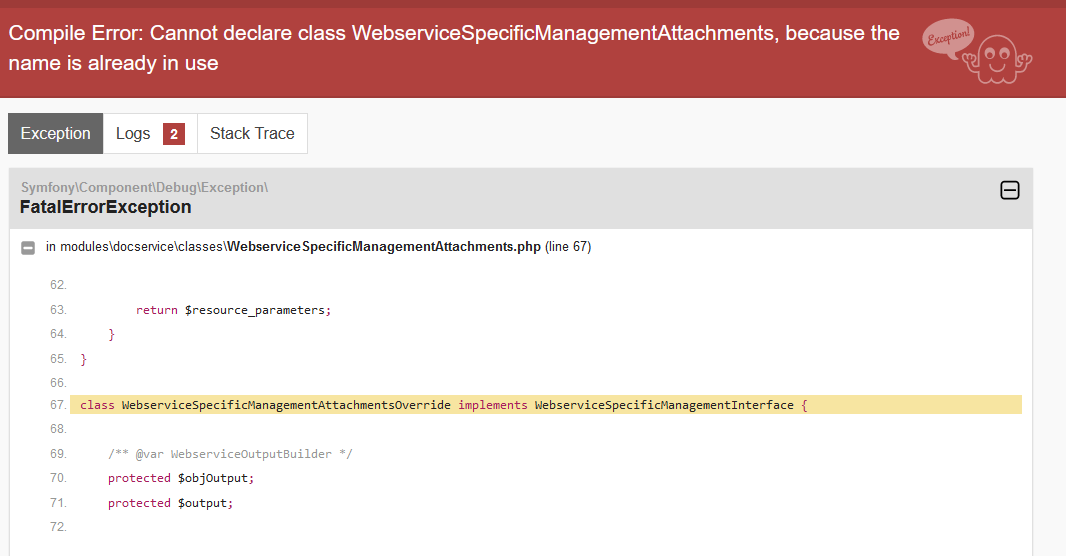Open the Stack Trace tab

[252, 134]
